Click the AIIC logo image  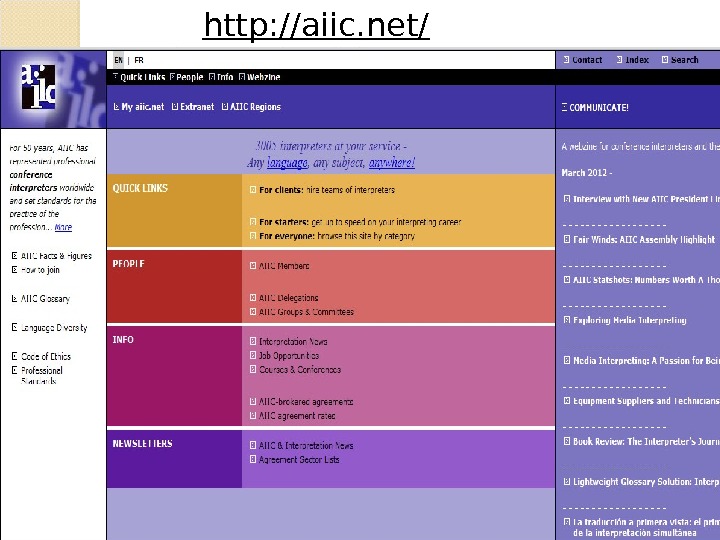point(39,86)
